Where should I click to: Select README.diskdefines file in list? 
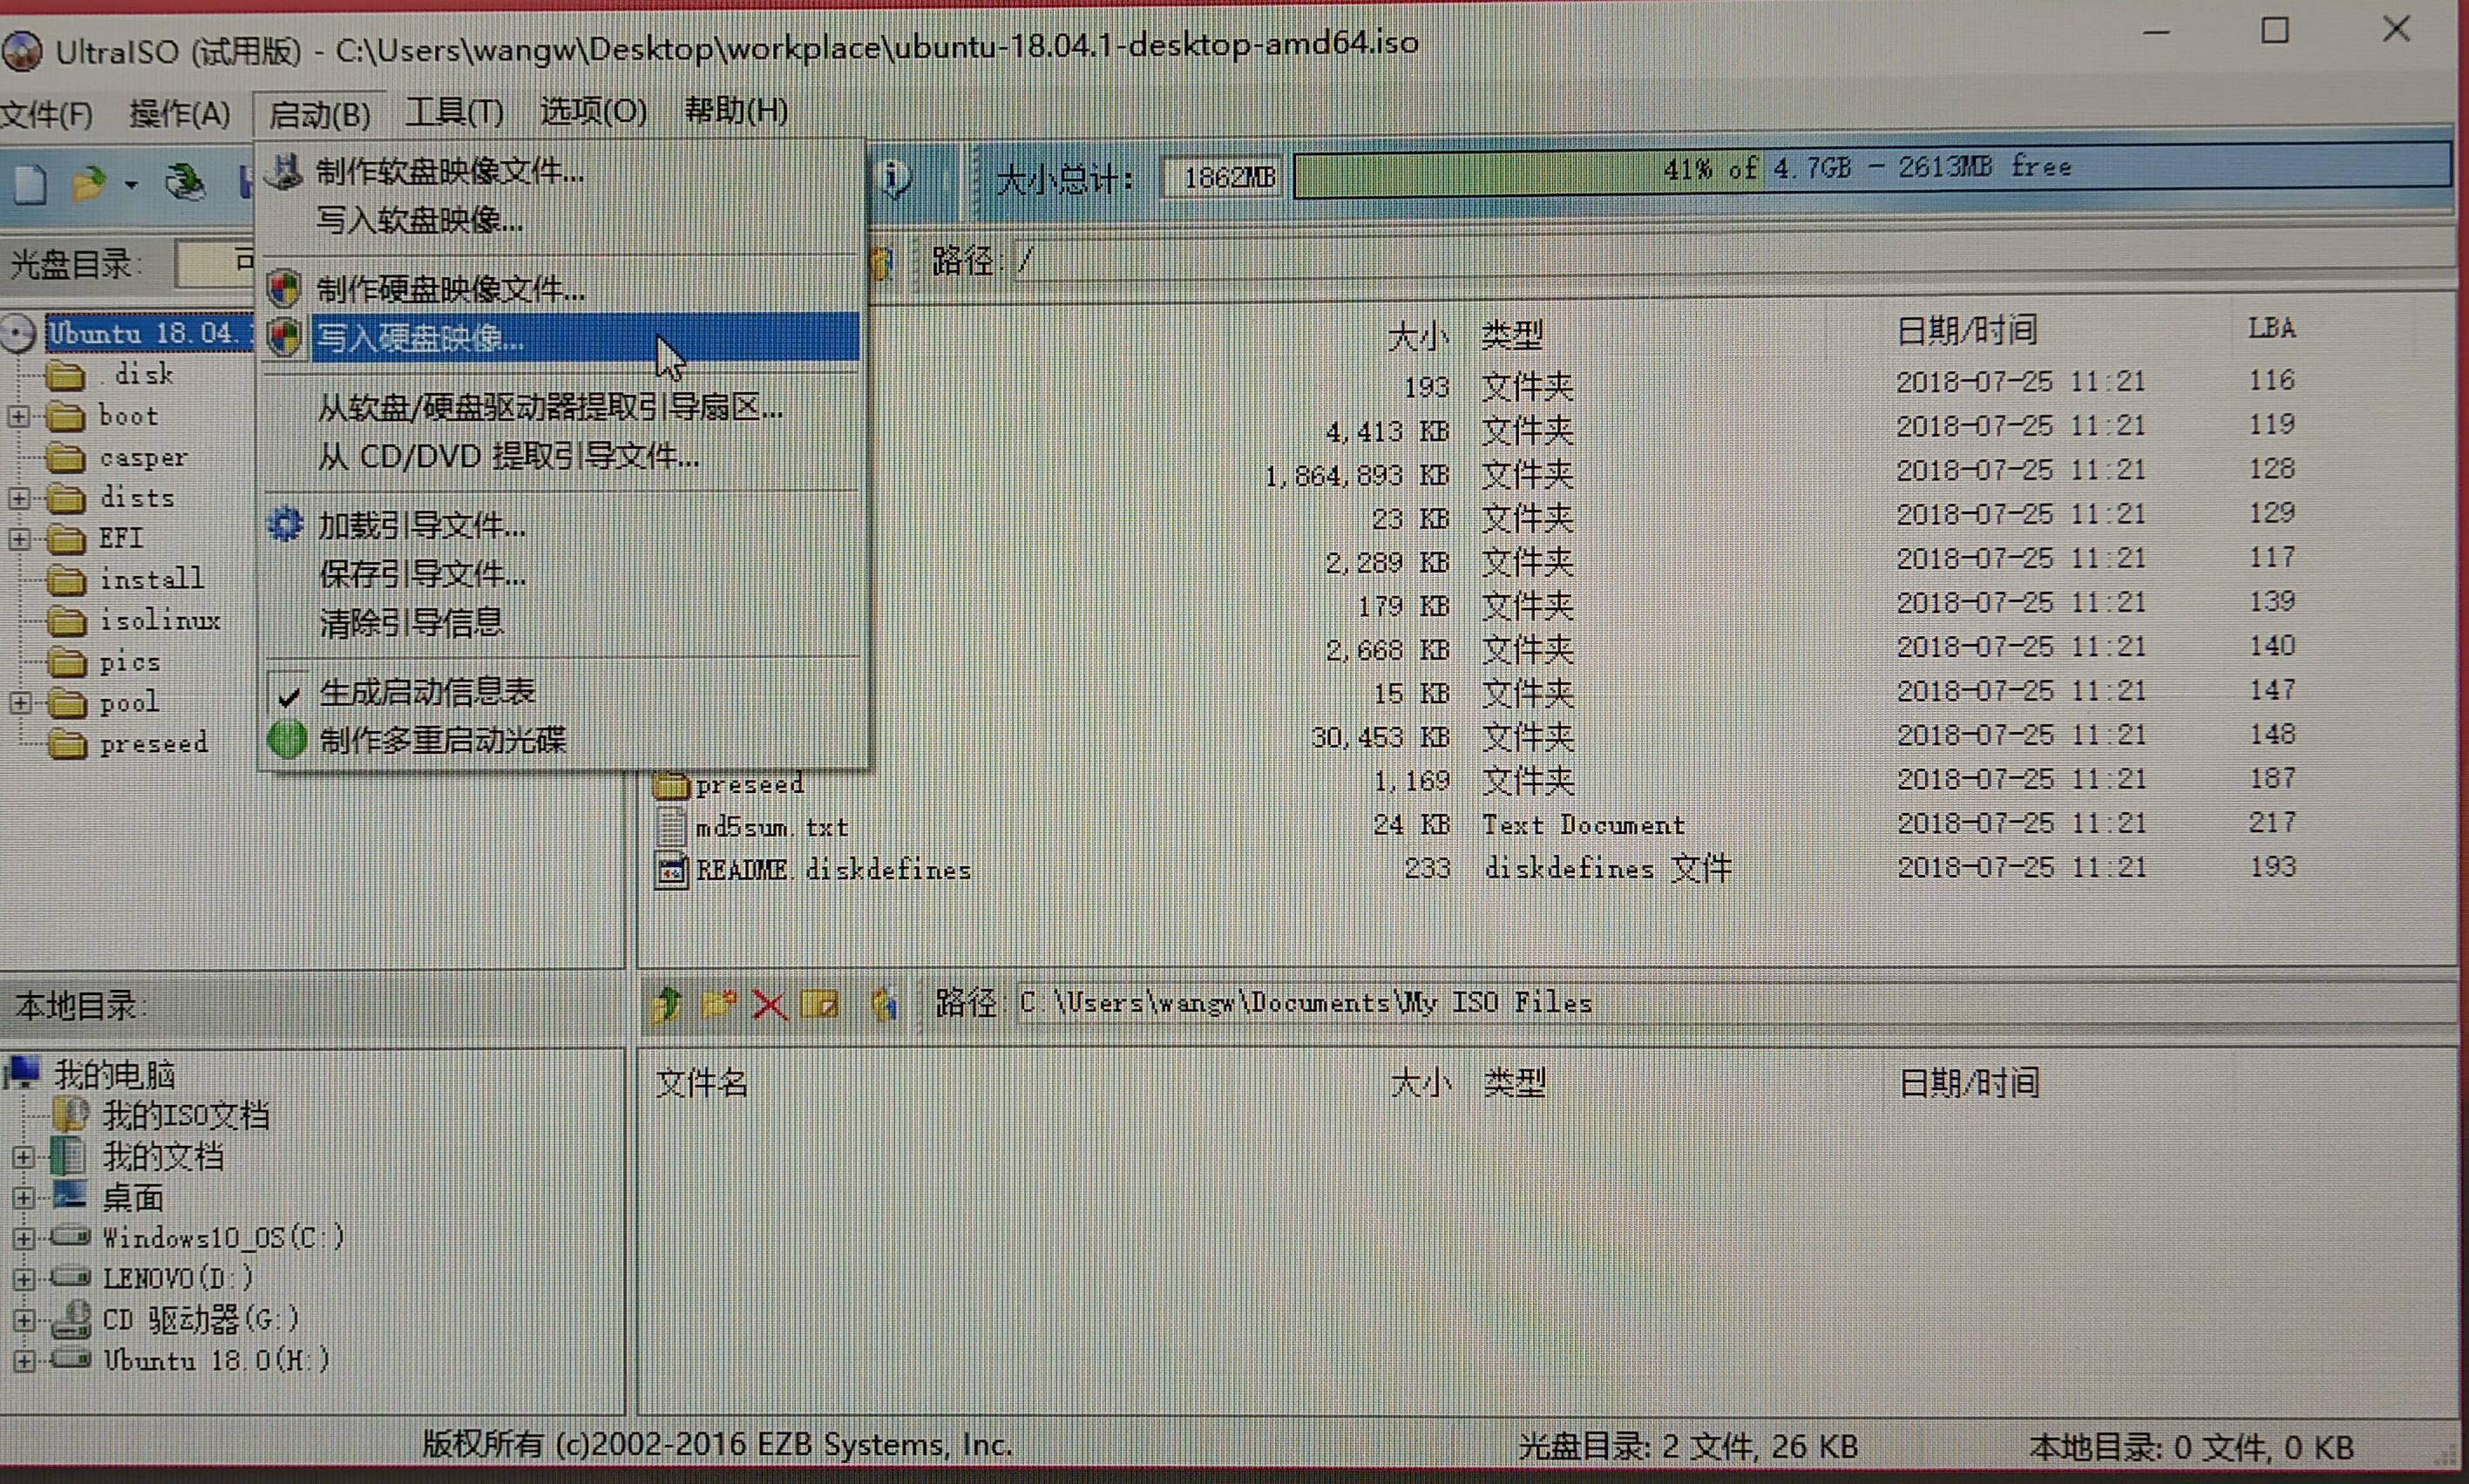832,871
